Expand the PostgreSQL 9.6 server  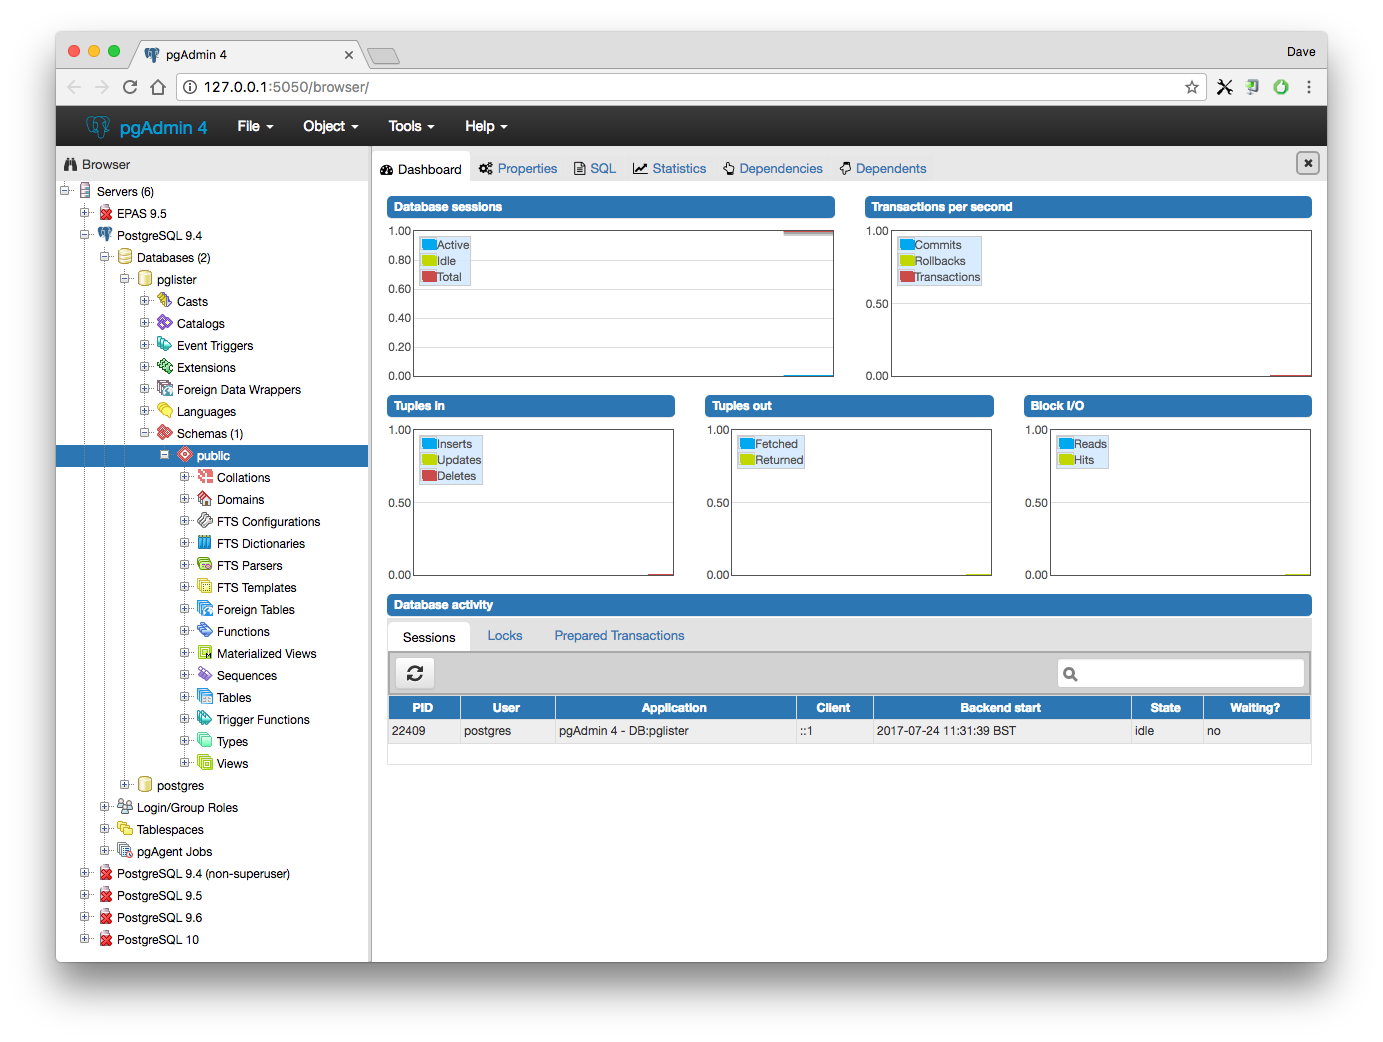click(85, 917)
